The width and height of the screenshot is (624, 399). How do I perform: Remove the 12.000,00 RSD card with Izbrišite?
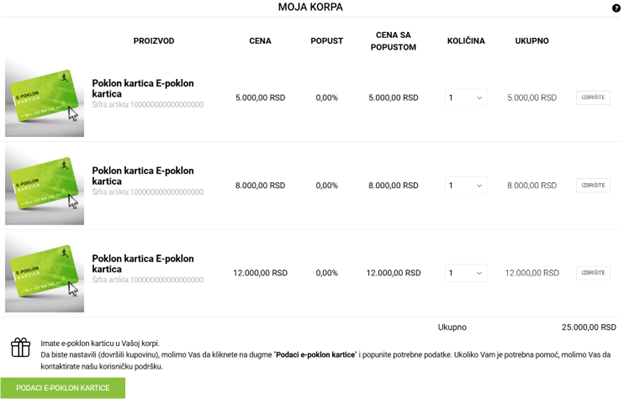tap(593, 273)
